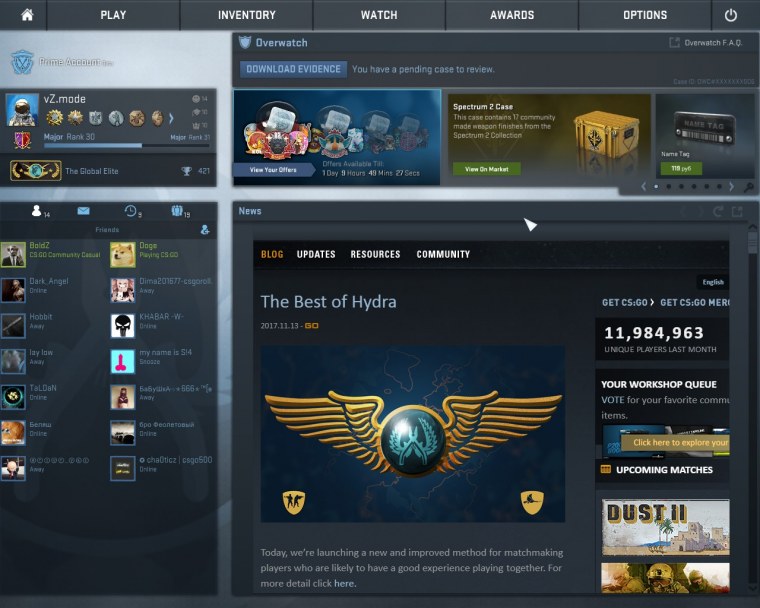Show recent teammates clock icon

tap(131, 211)
